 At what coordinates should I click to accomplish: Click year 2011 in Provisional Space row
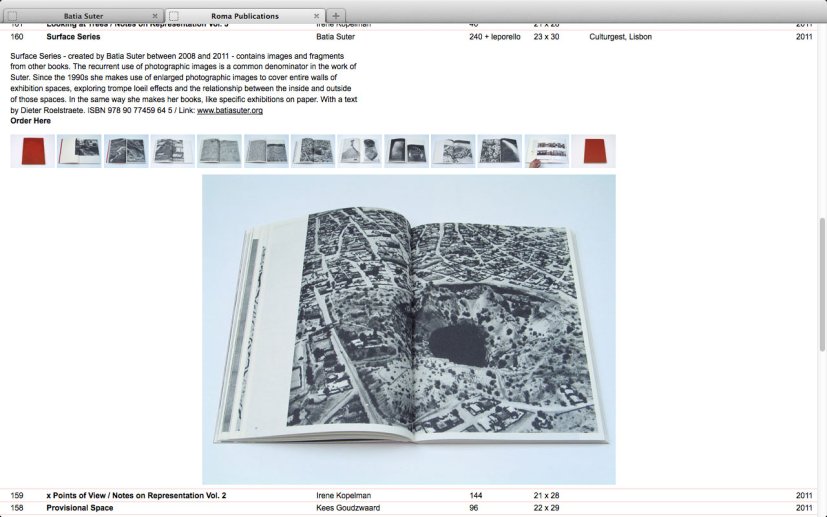(x=804, y=508)
